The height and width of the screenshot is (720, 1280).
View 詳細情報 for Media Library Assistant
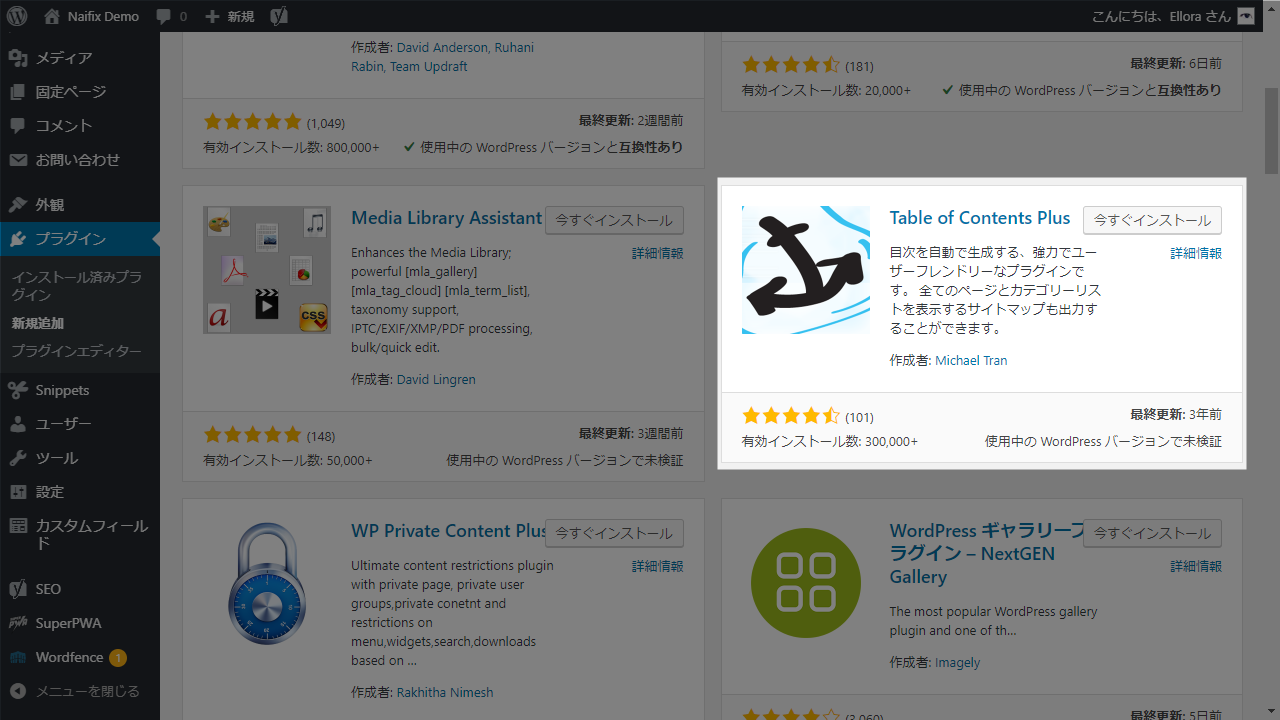pyautogui.click(x=658, y=254)
